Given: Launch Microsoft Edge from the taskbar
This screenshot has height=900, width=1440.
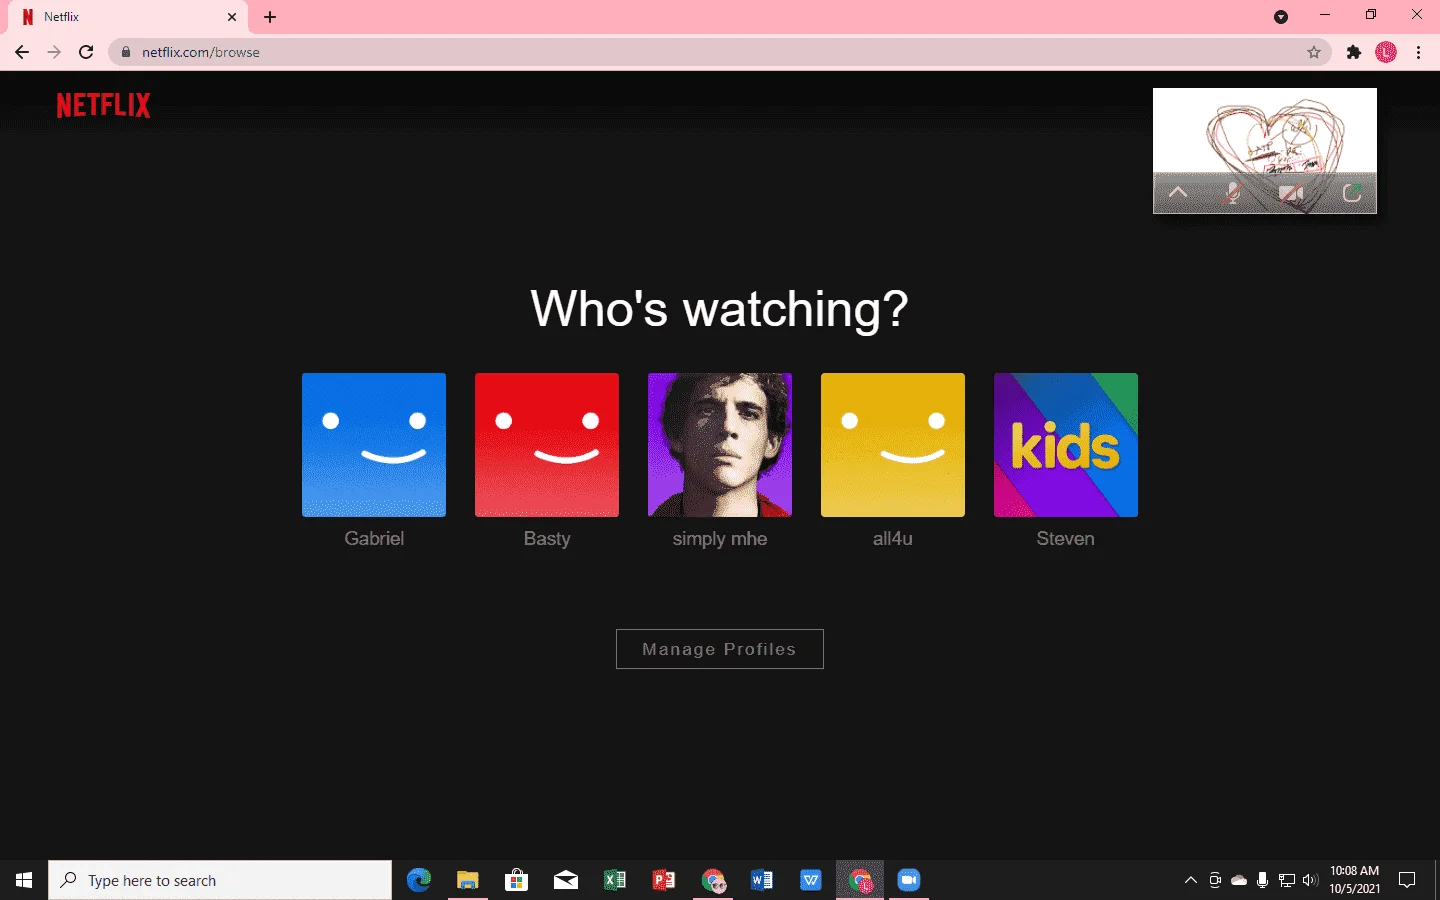Looking at the screenshot, I should (x=419, y=880).
